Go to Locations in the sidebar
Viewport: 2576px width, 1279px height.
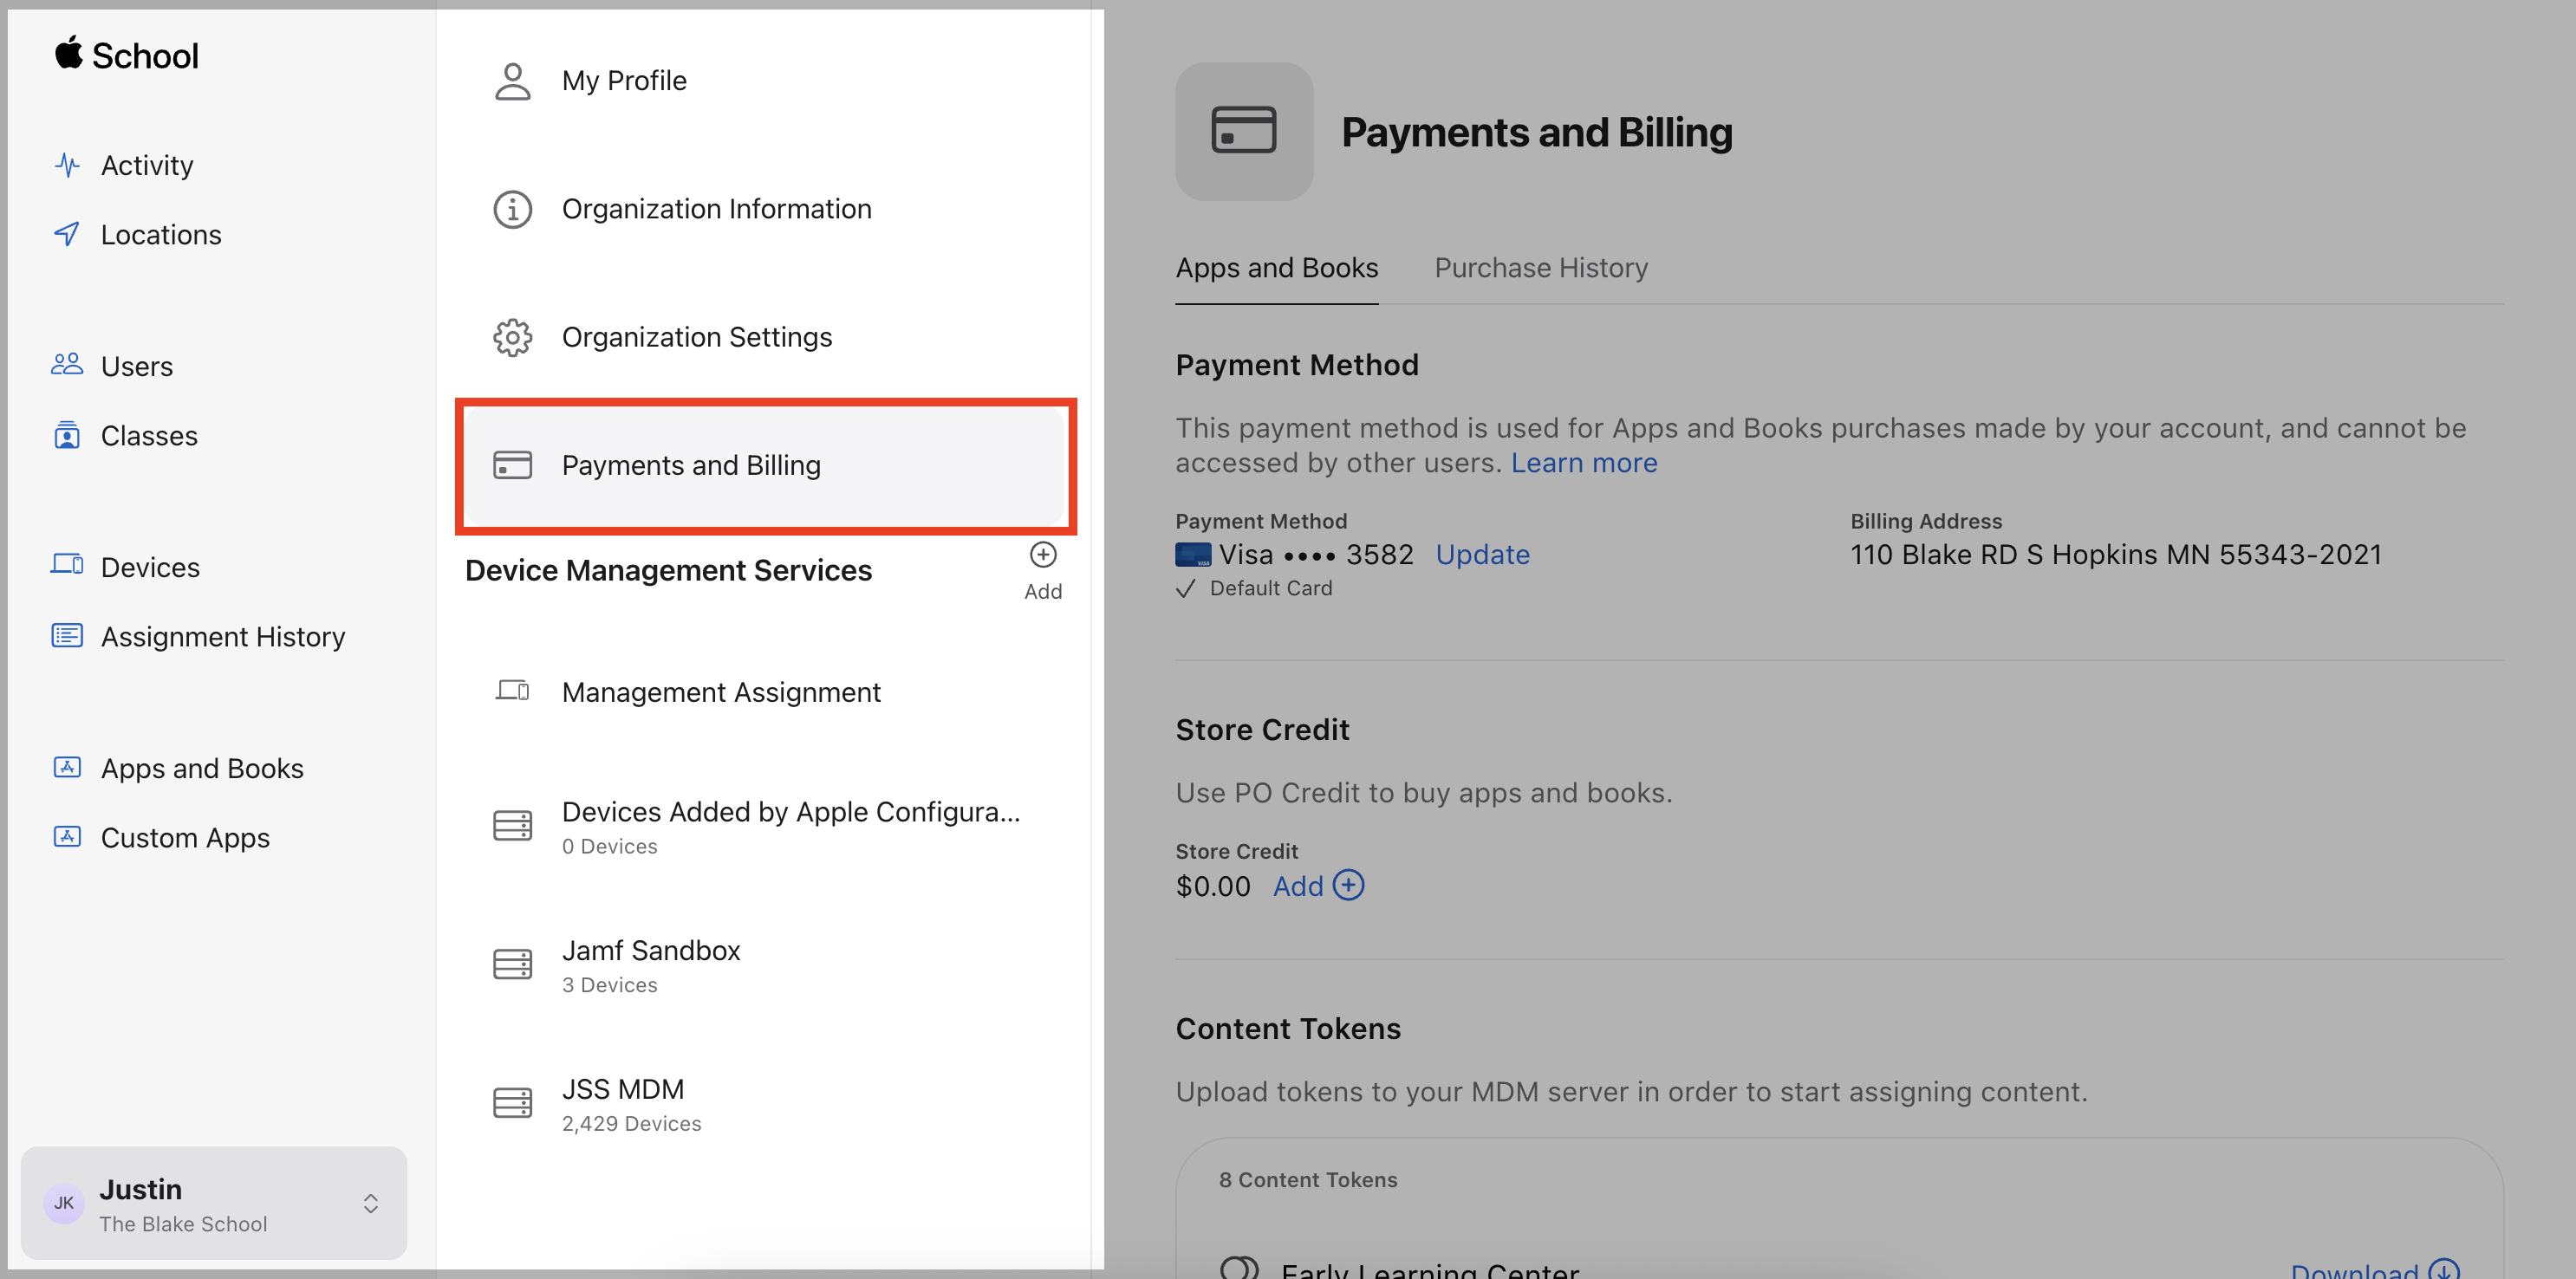click(161, 235)
